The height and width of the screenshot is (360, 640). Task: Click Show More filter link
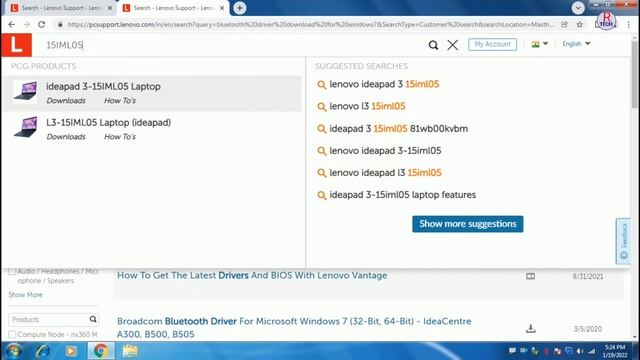(x=25, y=295)
